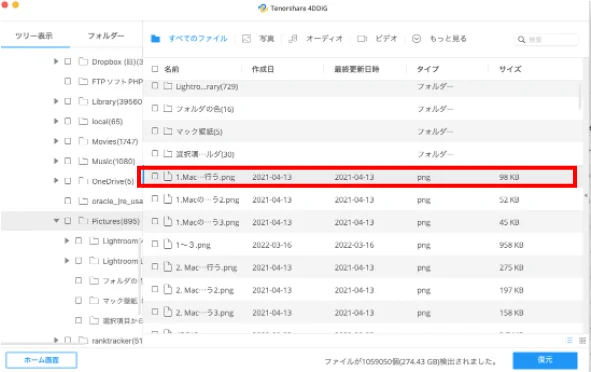Screen dimensions: 591x372
Task: Select the マック壁紙(5) folder row
Action: [x=363, y=131]
